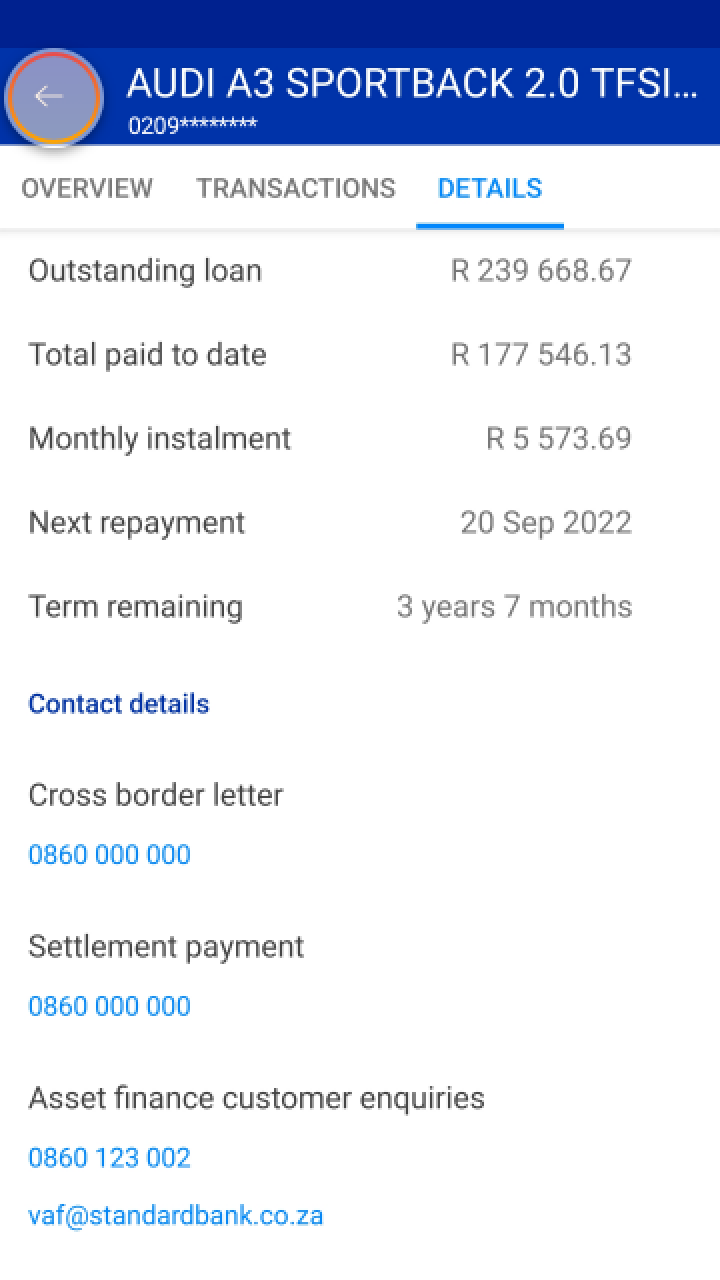The height and width of the screenshot is (1280, 720).
Task: Email vaf@standardbank.co.za
Action: pos(176,1216)
